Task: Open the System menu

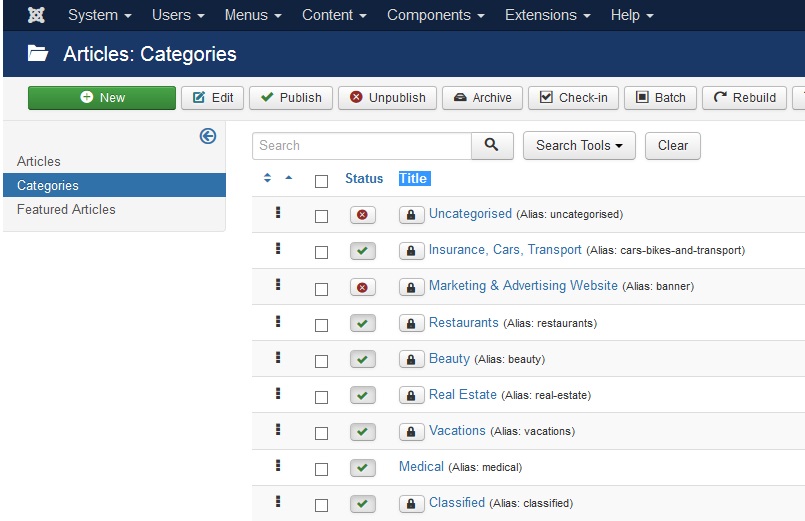Action: click(100, 15)
